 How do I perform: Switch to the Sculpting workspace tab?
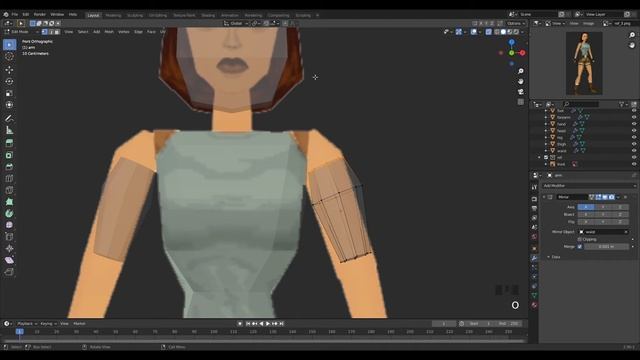click(x=135, y=16)
